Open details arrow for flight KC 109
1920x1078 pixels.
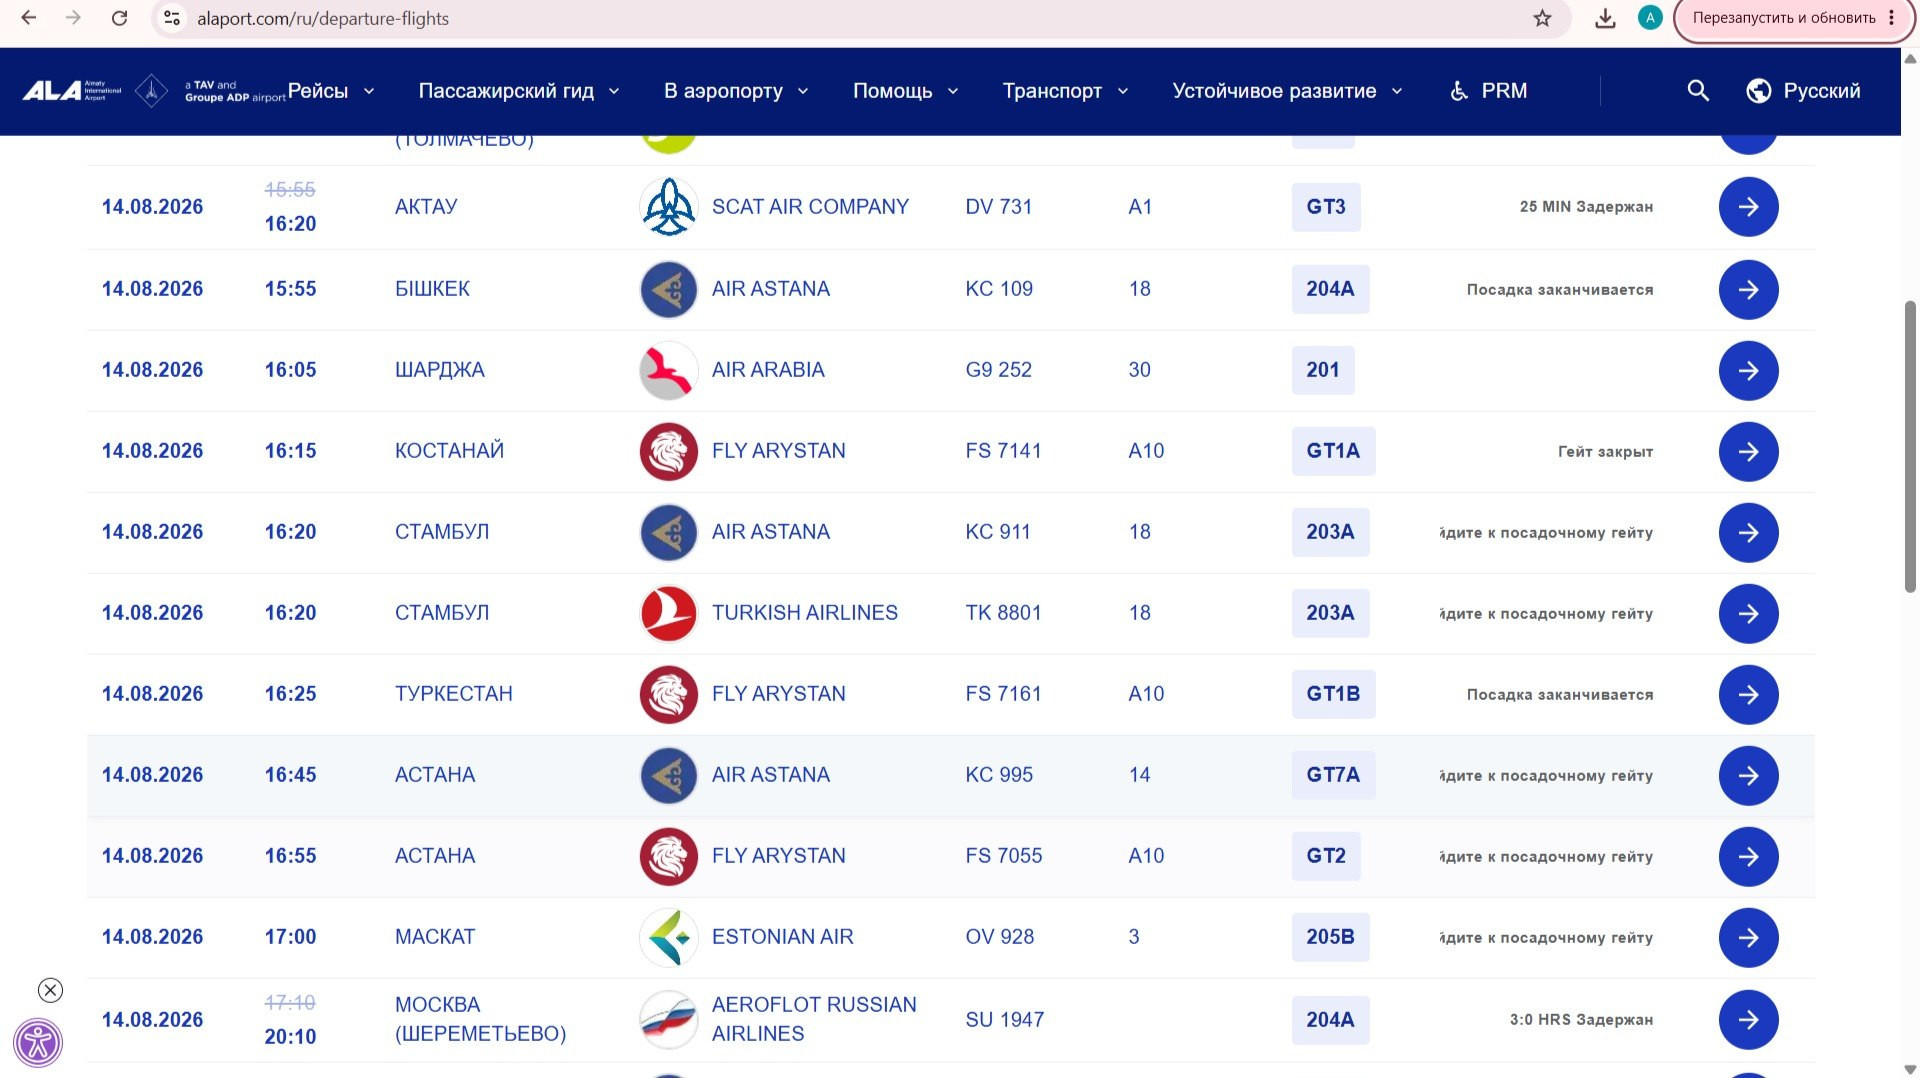(x=1748, y=290)
